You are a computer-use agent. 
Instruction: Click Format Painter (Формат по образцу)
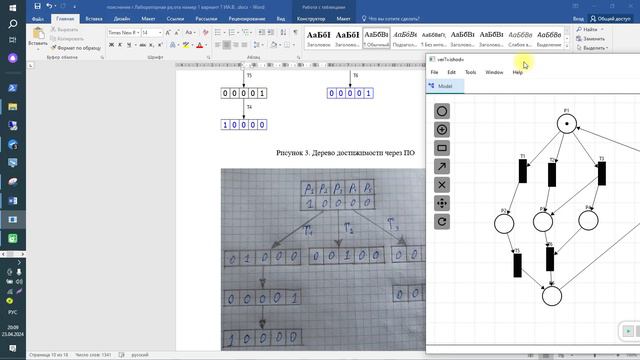tap(76, 48)
